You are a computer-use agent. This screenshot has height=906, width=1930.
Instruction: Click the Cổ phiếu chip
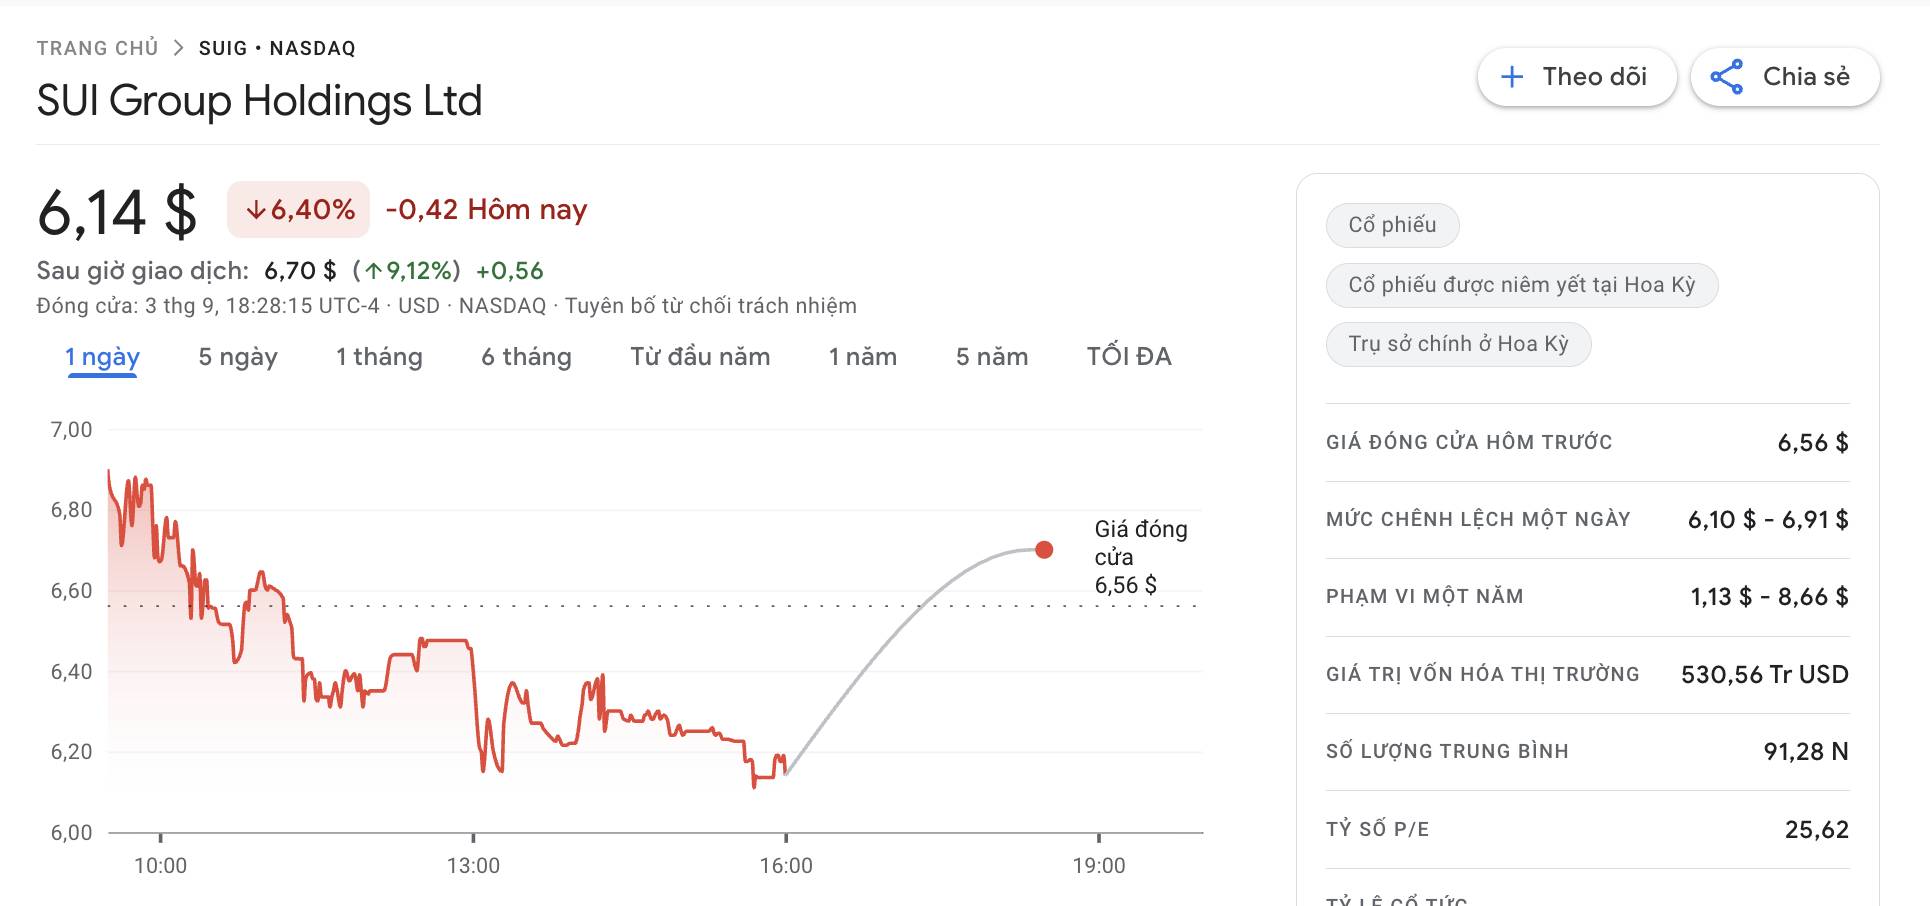1392,225
